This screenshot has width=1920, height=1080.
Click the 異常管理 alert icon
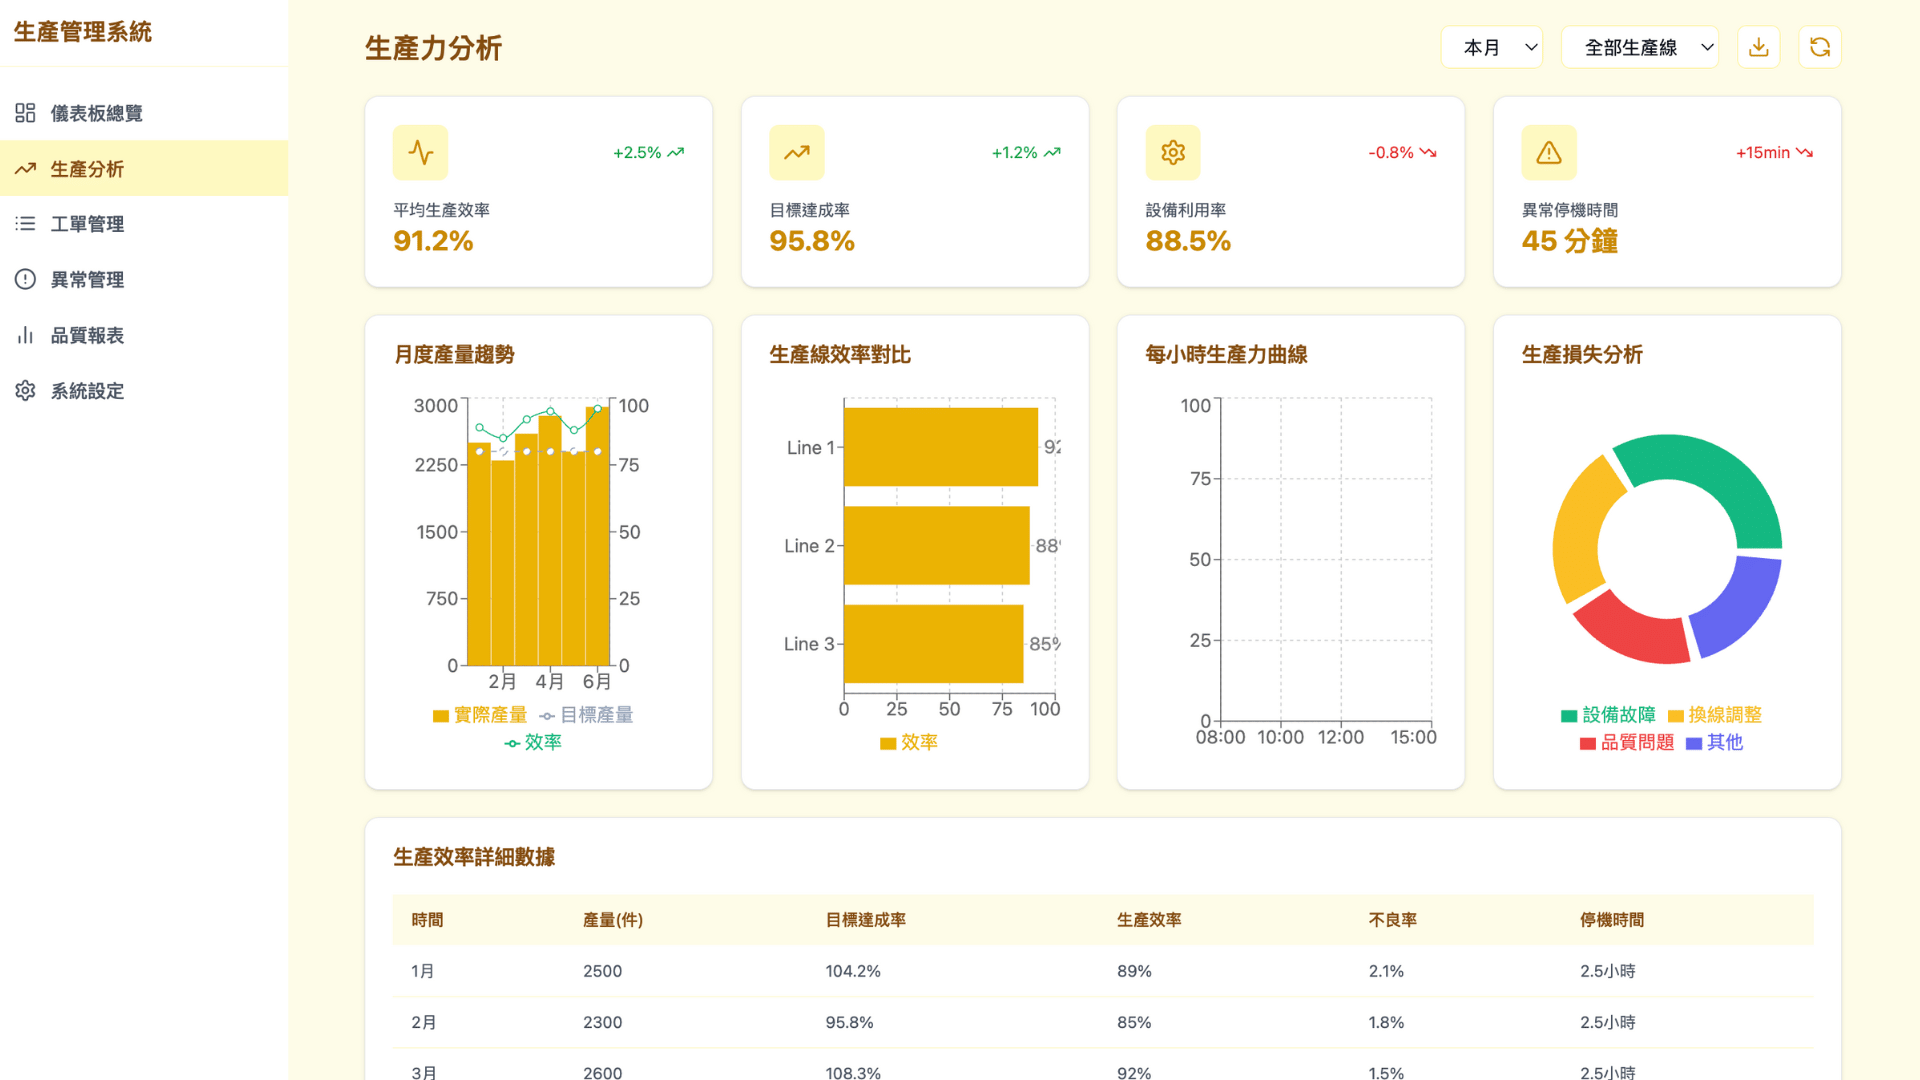tap(25, 279)
